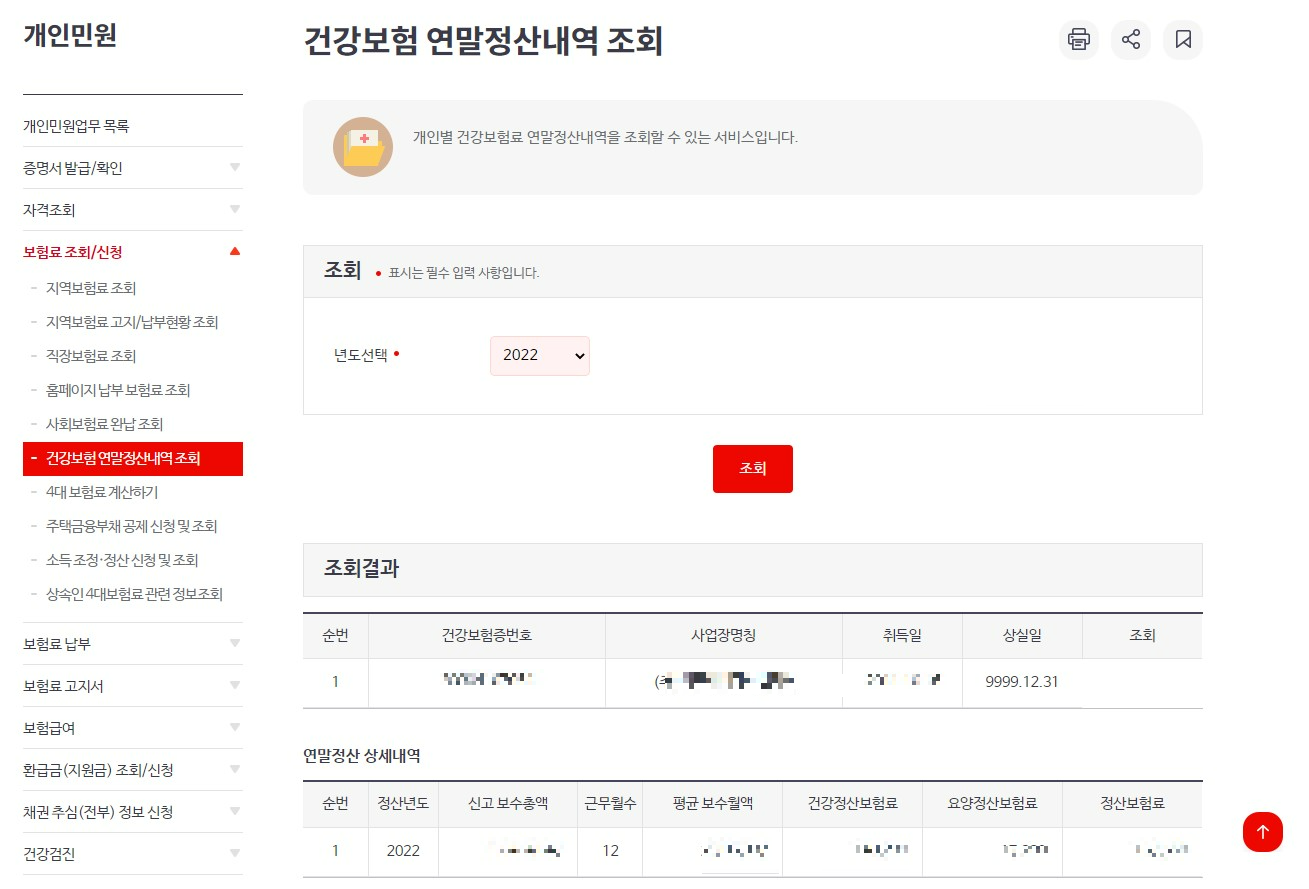This screenshot has height=889, width=1309.
Task: Expand the 보험료 납부 menu
Action: [x=133, y=644]
